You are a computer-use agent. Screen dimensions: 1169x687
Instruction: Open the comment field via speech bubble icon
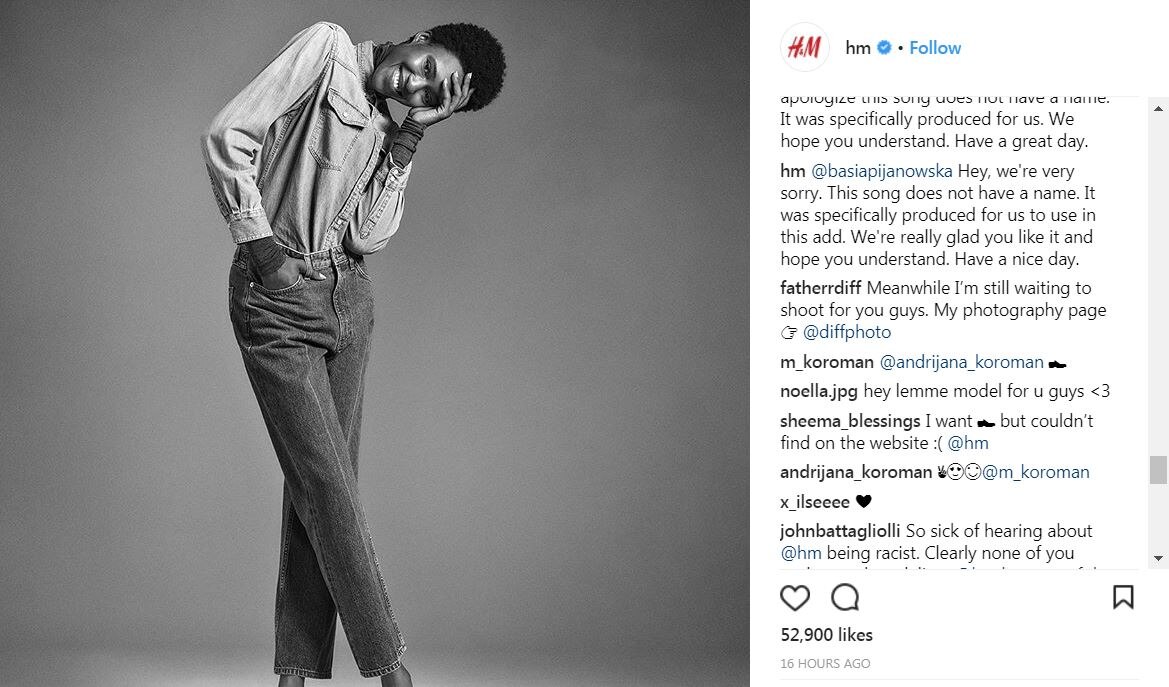[x=845, y=597]
